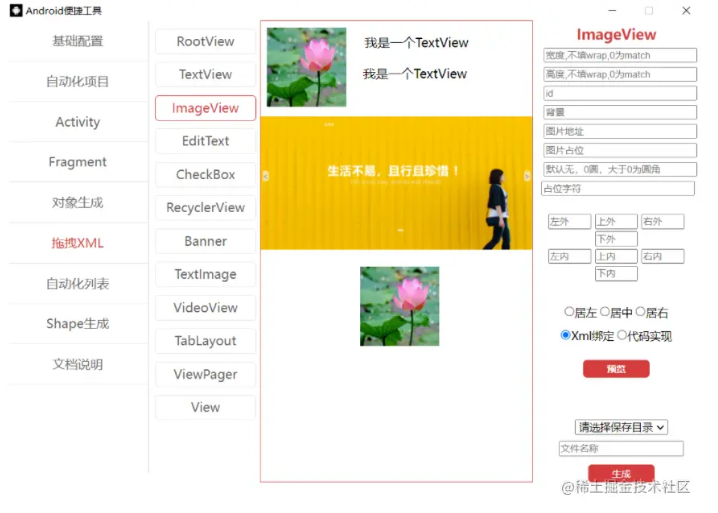
Task: Click the 上内 padding field
Action: (616, 256)
